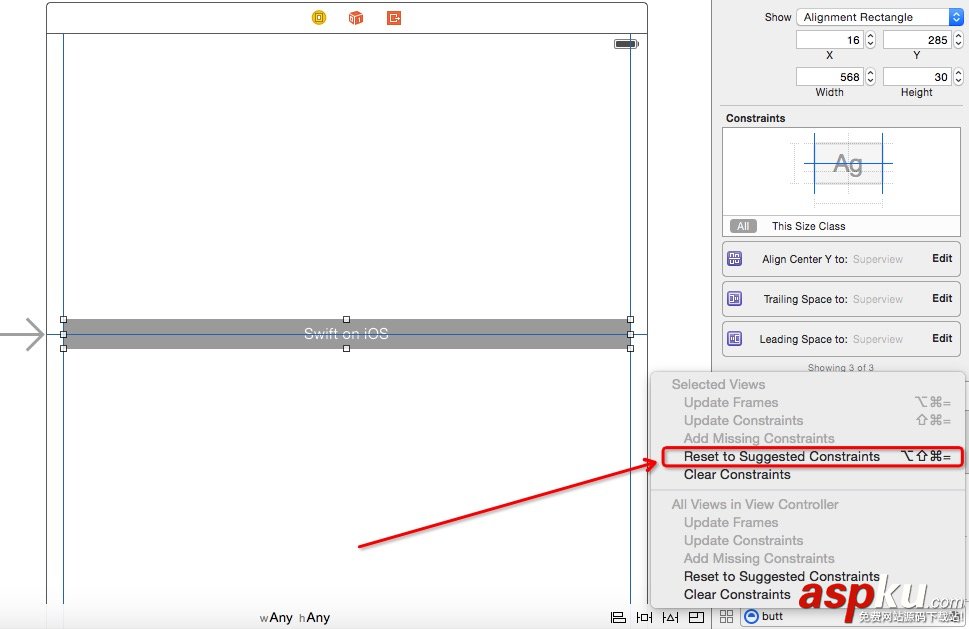Click the Leading Space constraint icon
This screenshot has width=969, height=629.
coord(734,339)
